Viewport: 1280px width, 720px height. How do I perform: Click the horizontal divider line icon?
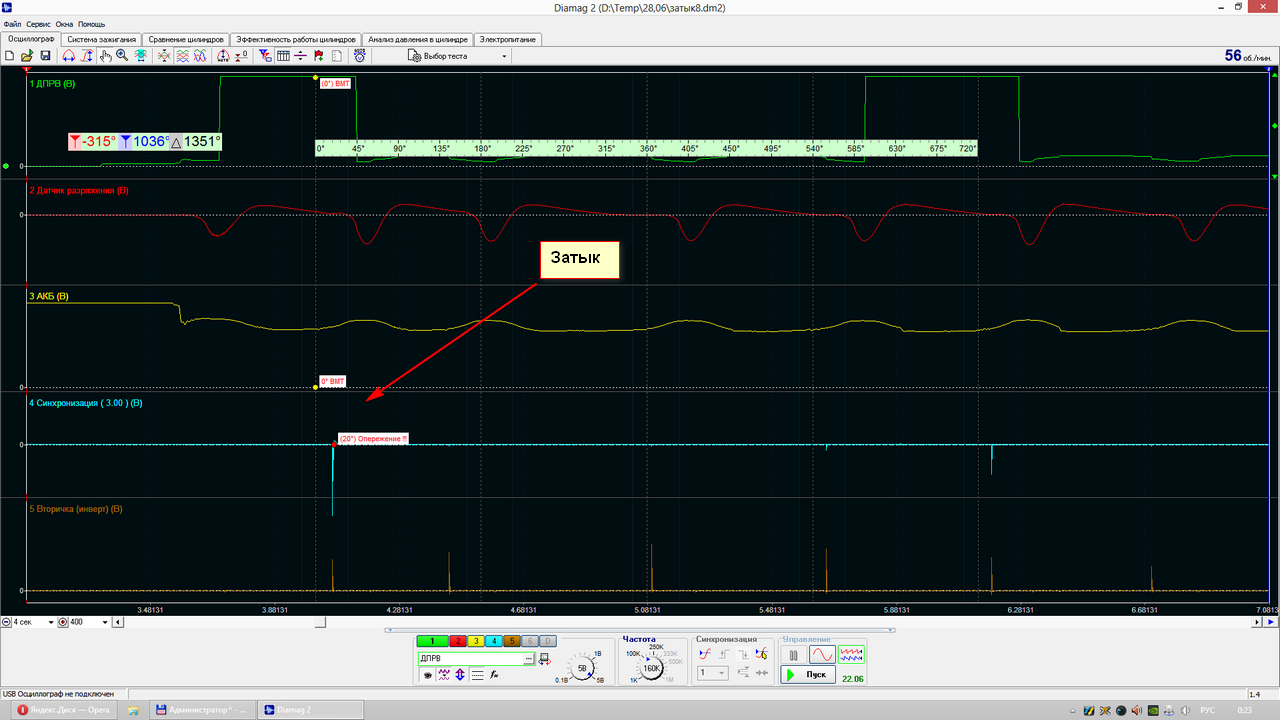pyautogui.click(x=301, y=56)
